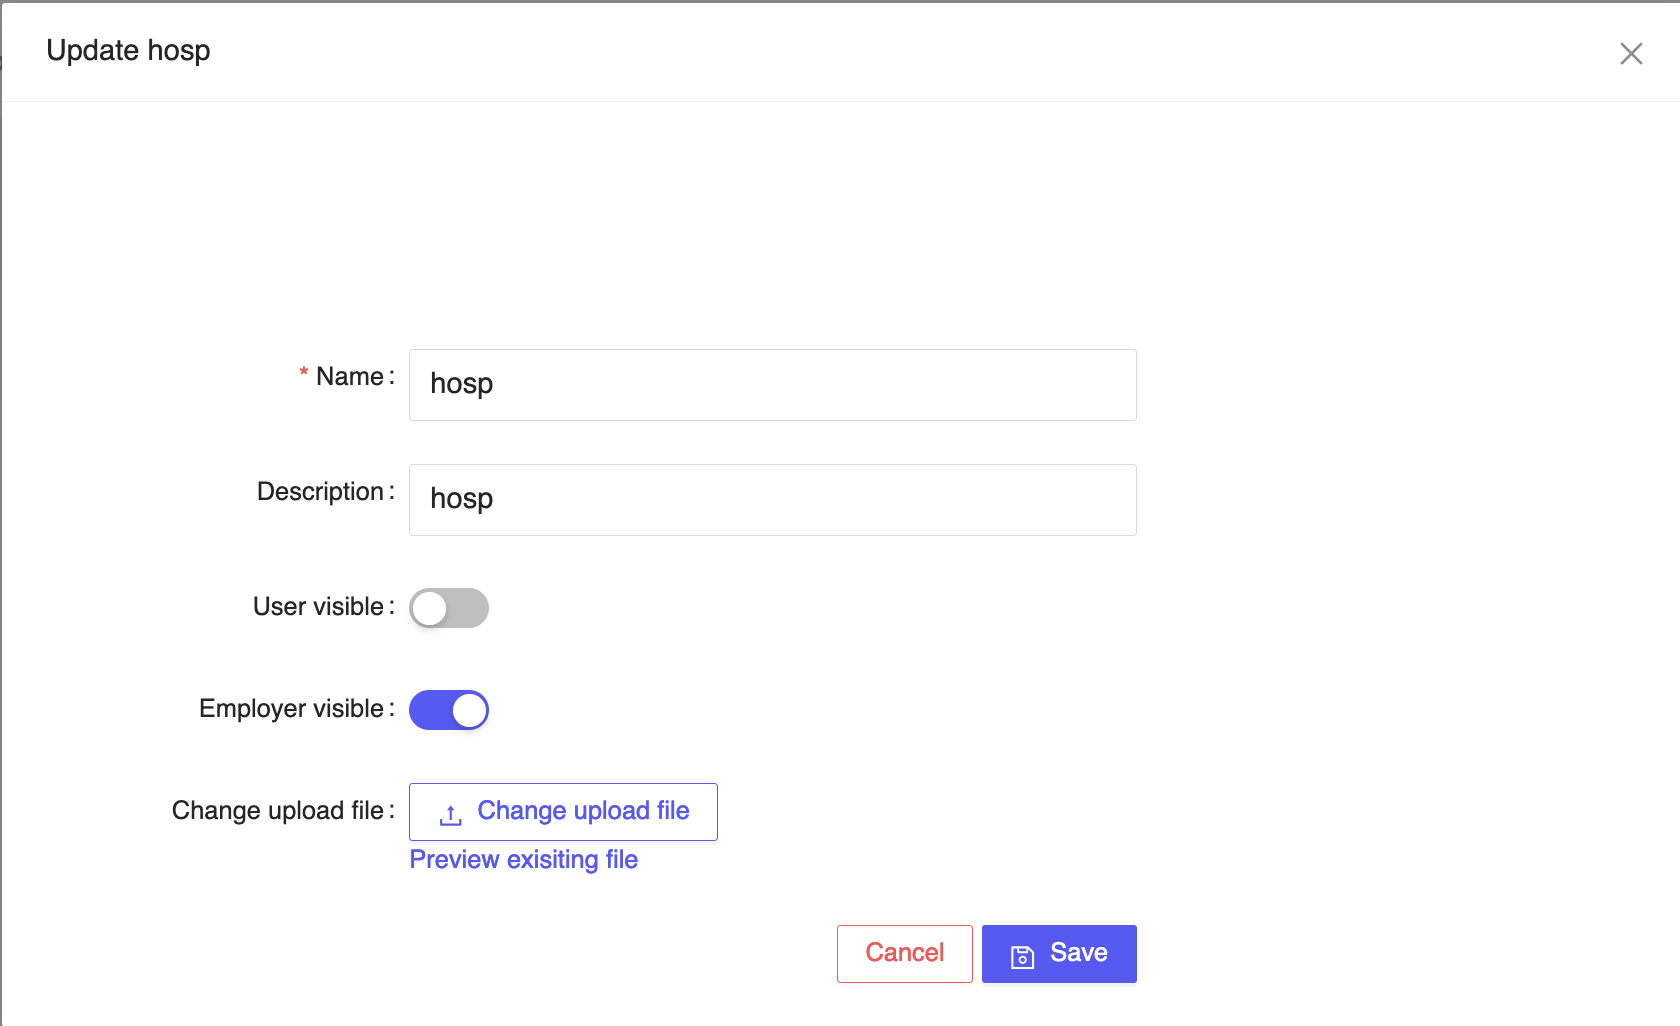
Task: Click the upload arrow icon
Action: (x=451, y=814)
